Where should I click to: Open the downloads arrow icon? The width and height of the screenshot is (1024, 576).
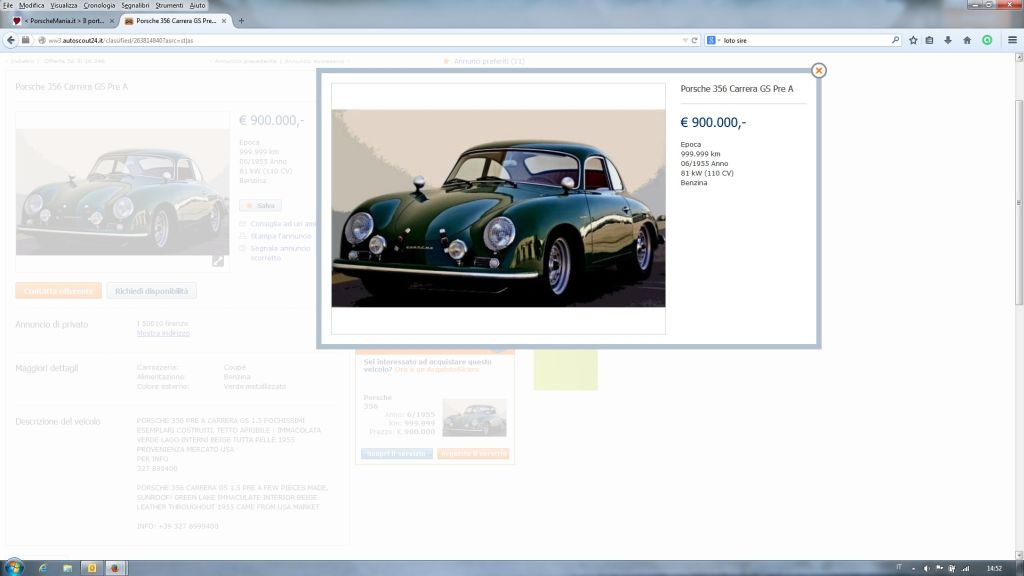pyautogui.click(x=948, y=40)
